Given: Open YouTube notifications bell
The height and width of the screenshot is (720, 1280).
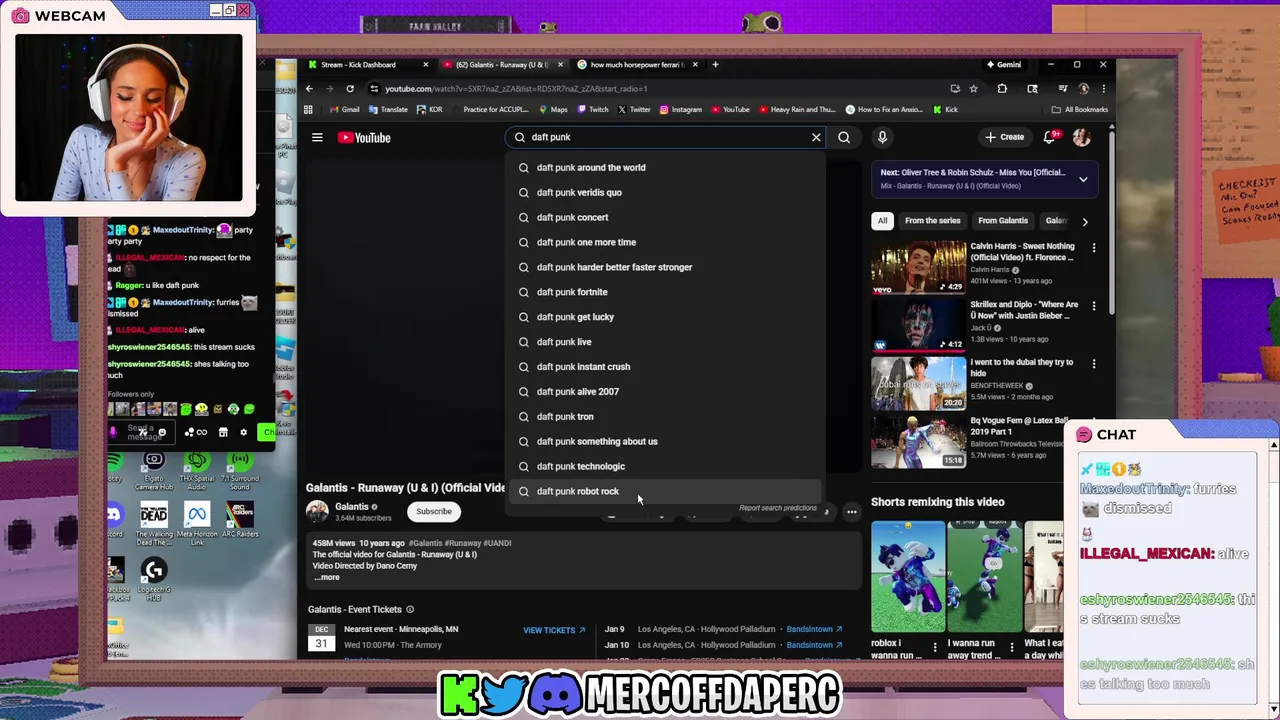Looking at the screenshot, I should pos(1050,137).
